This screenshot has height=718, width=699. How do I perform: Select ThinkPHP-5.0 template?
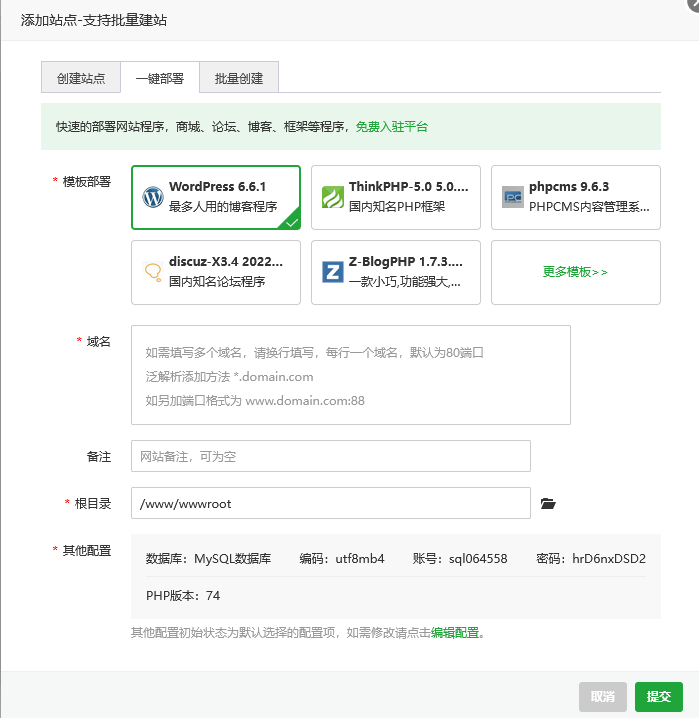pyautogui.click(x=395, y=197)
